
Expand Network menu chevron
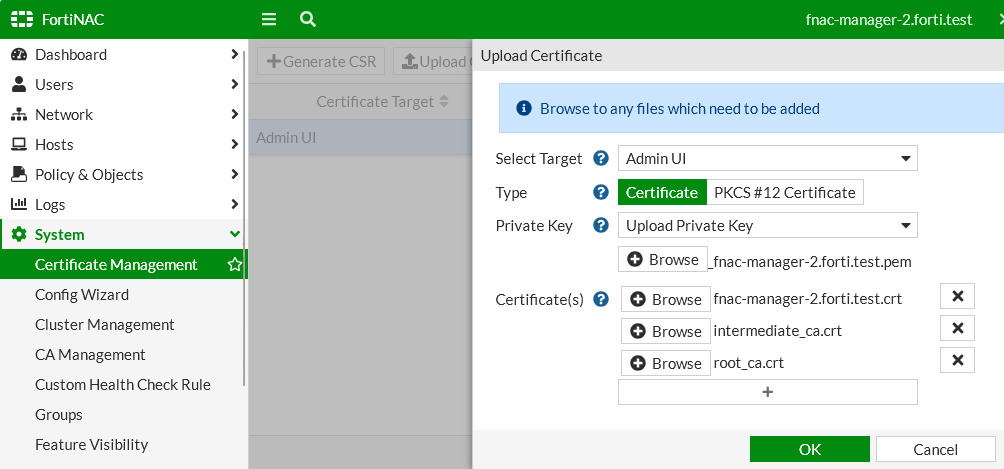point(234,115)
